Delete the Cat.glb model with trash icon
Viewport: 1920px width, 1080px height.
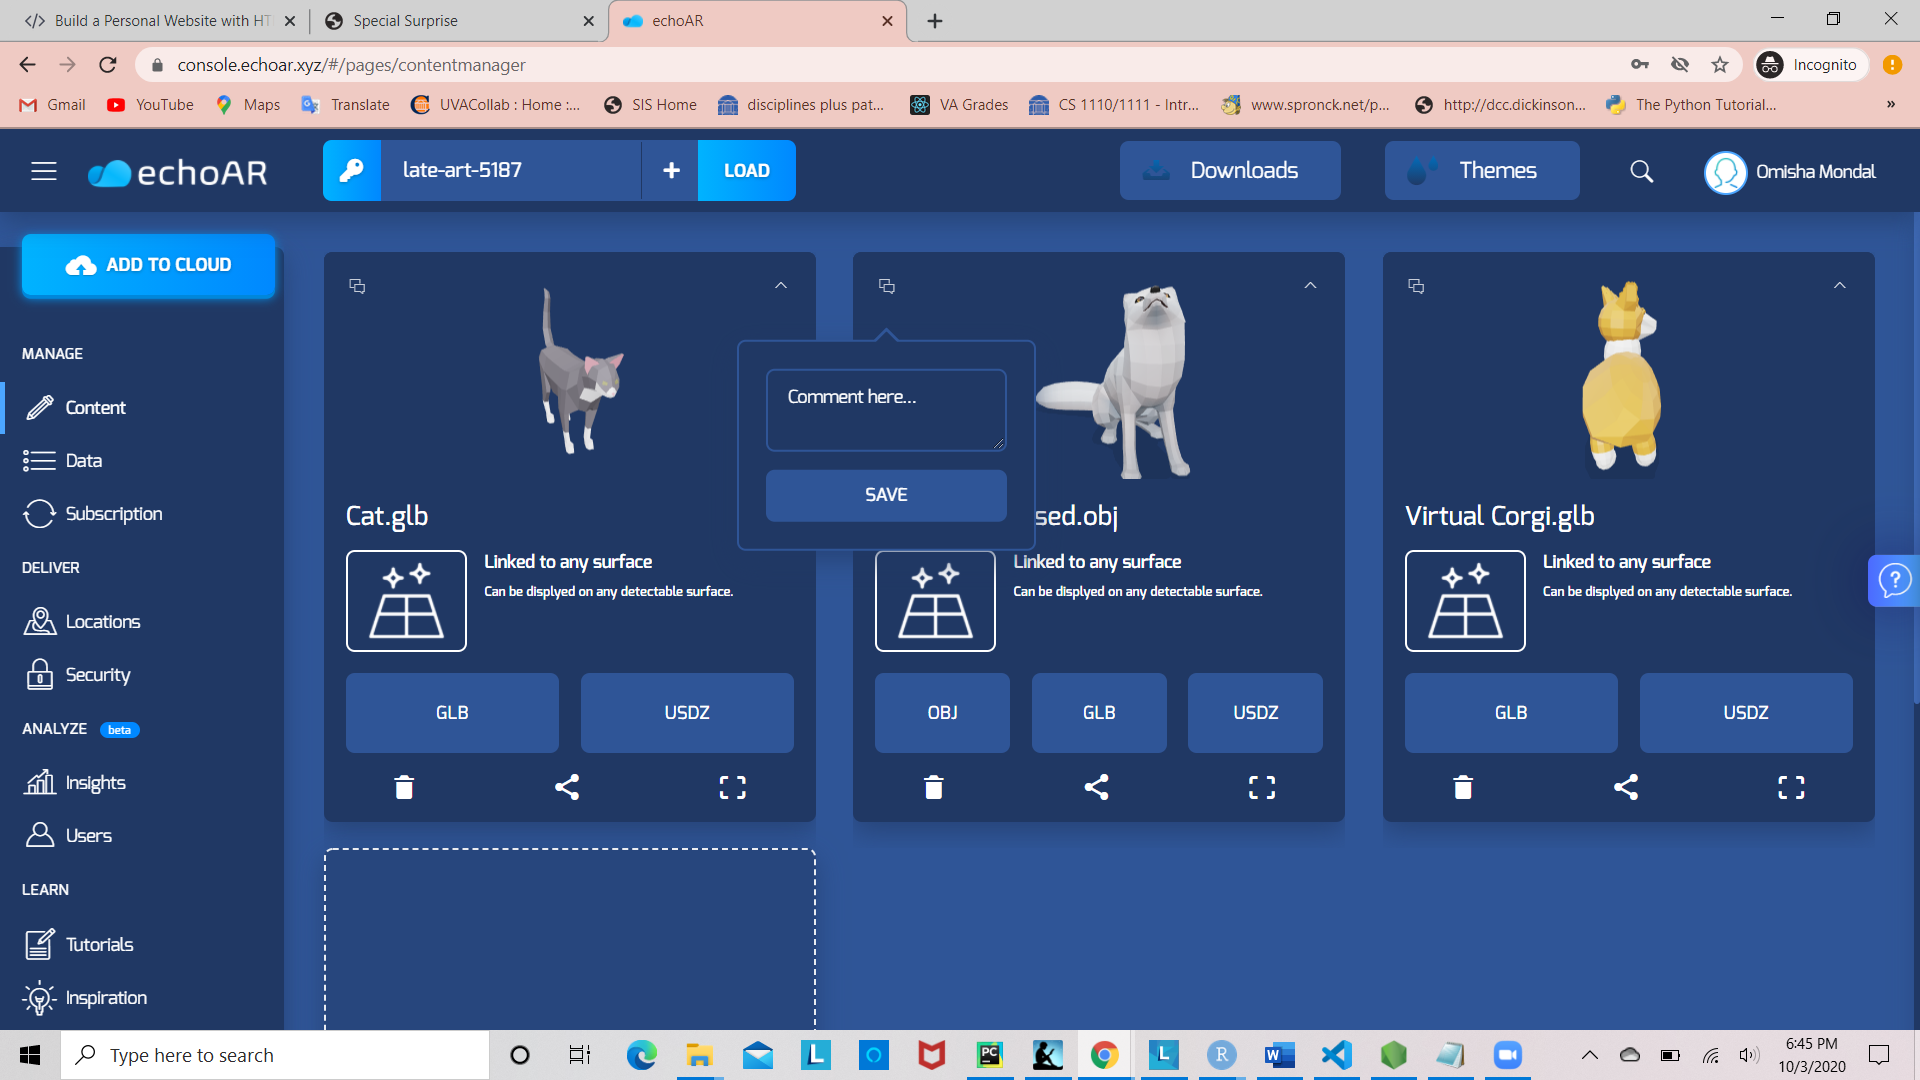404,788
